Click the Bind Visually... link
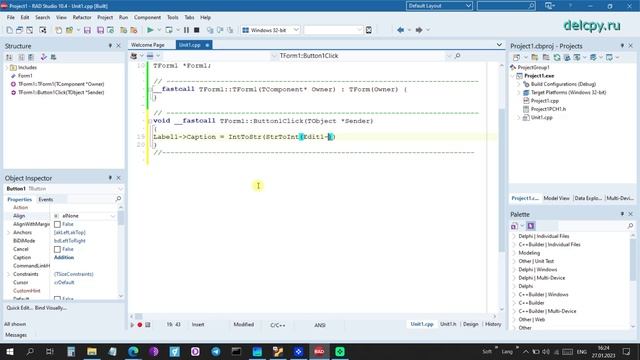The height and width of the screenshot is (360, 640). 51,308
